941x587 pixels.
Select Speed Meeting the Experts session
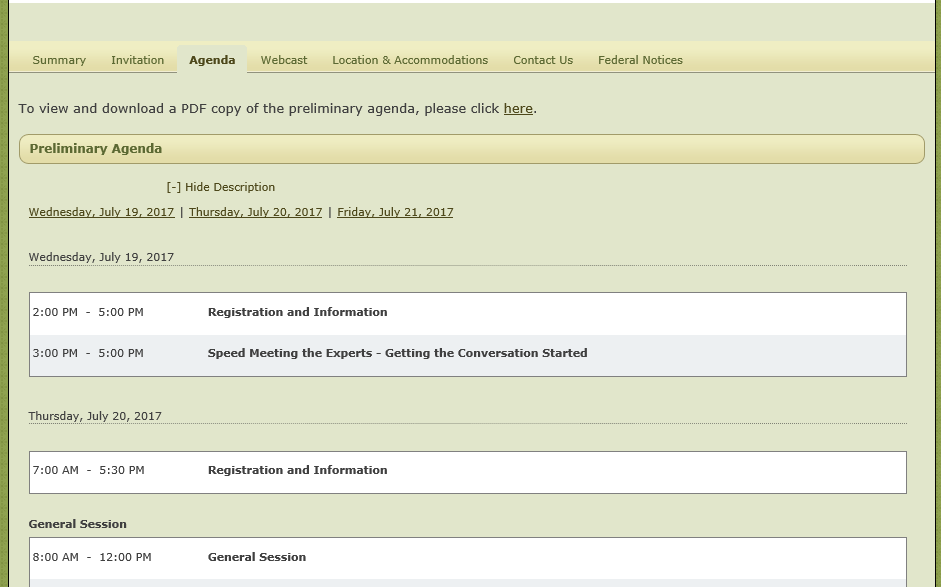[x=397, y=353]
